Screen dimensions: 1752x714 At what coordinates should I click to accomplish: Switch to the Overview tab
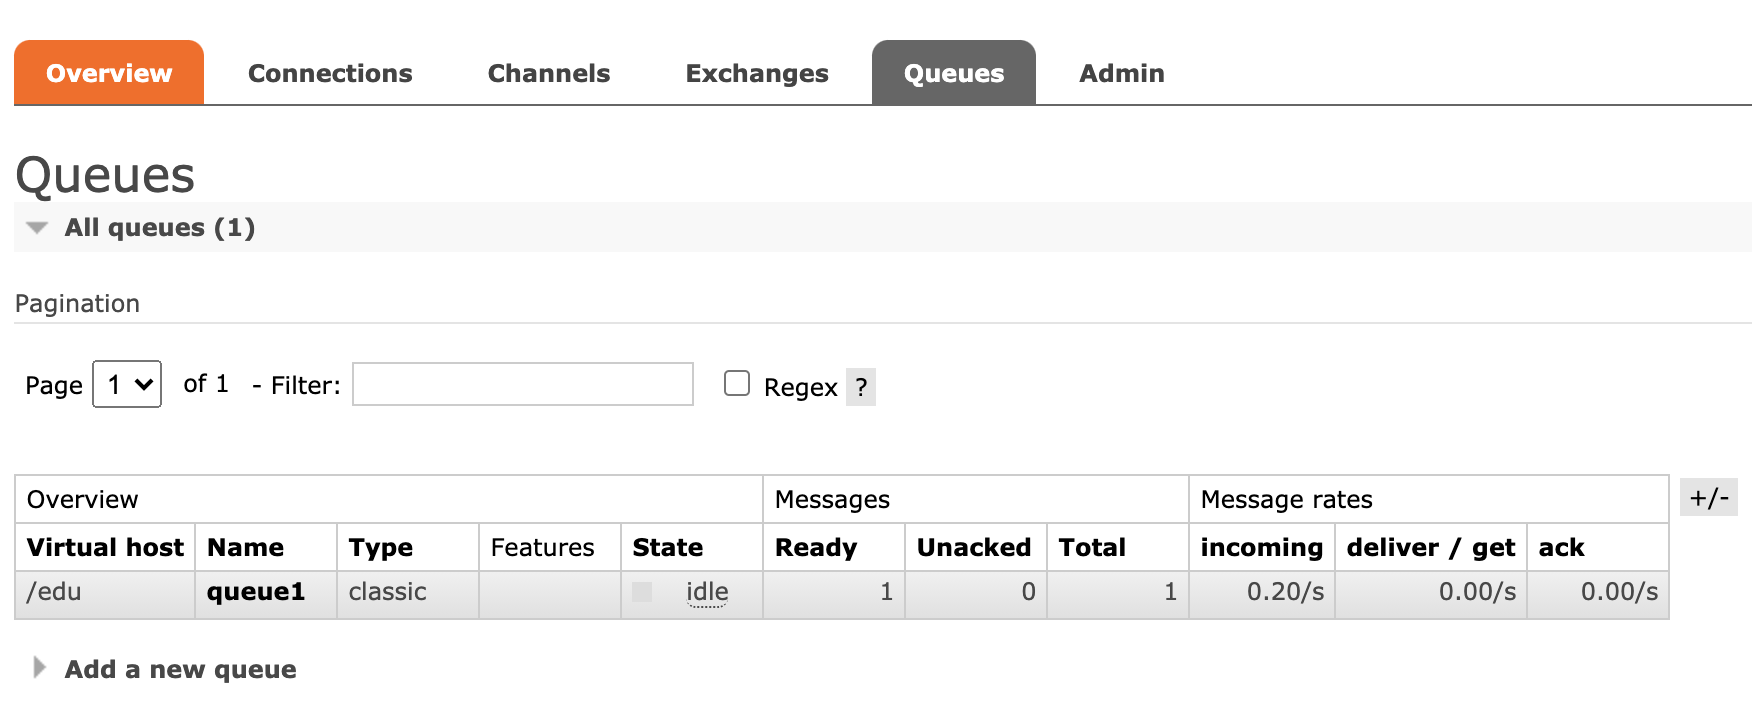pyautogui.click(x=109, y=73)
